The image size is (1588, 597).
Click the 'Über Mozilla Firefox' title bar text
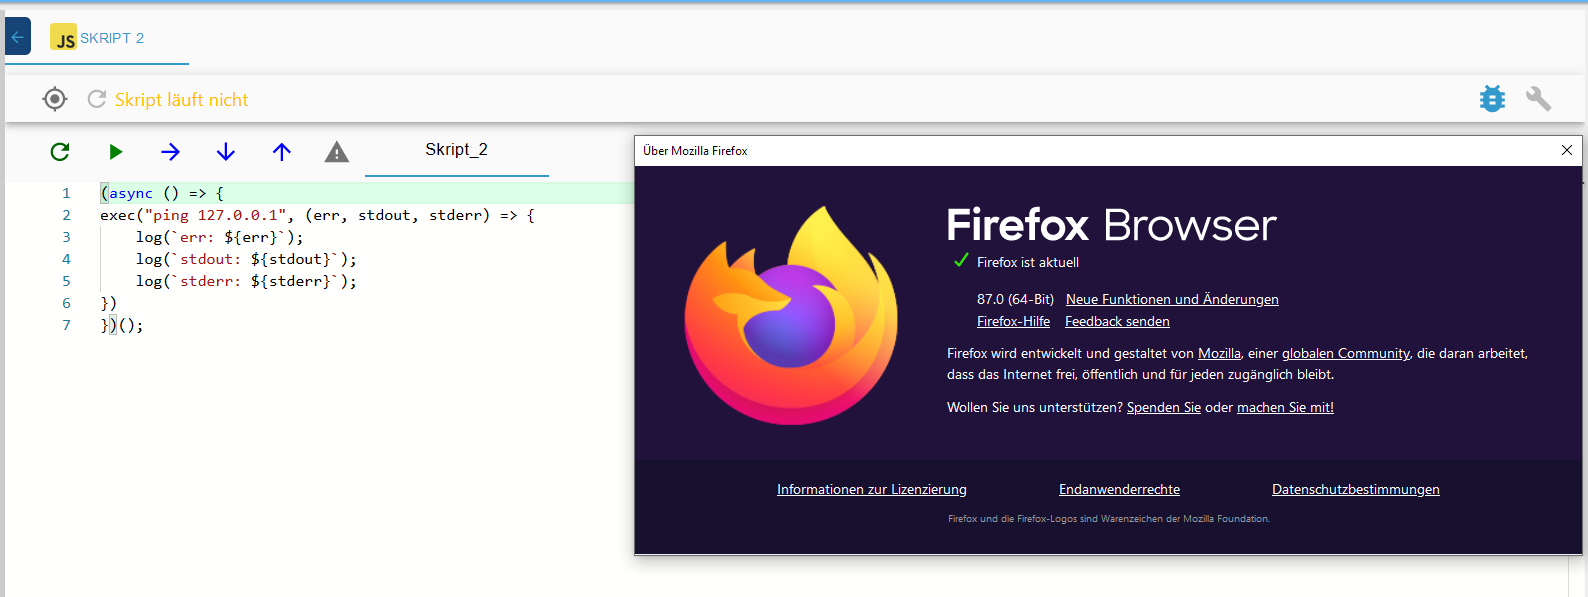(x=695, y=151)
